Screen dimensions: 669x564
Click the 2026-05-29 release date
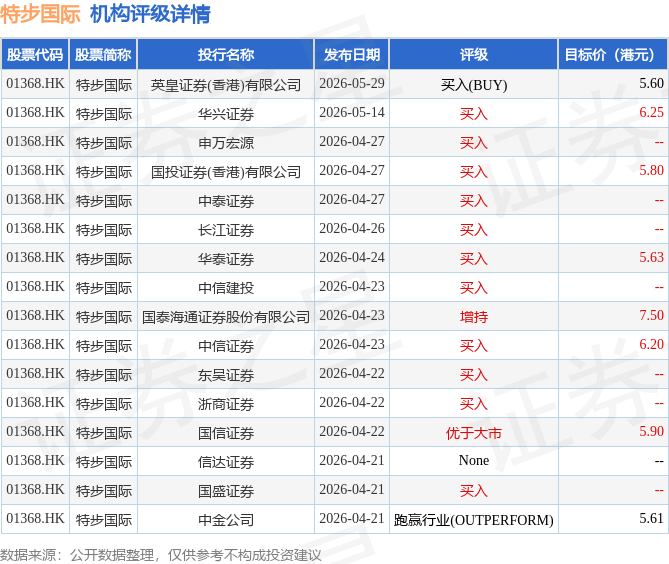point(352,83)
